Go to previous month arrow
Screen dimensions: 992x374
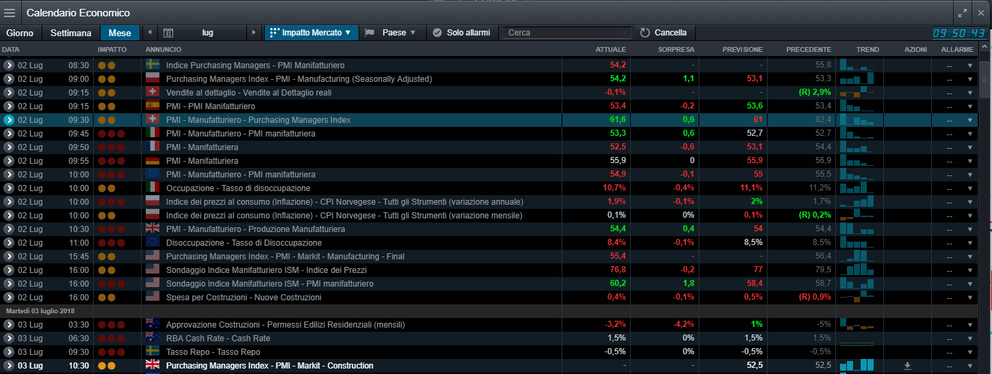coord(150,32)
